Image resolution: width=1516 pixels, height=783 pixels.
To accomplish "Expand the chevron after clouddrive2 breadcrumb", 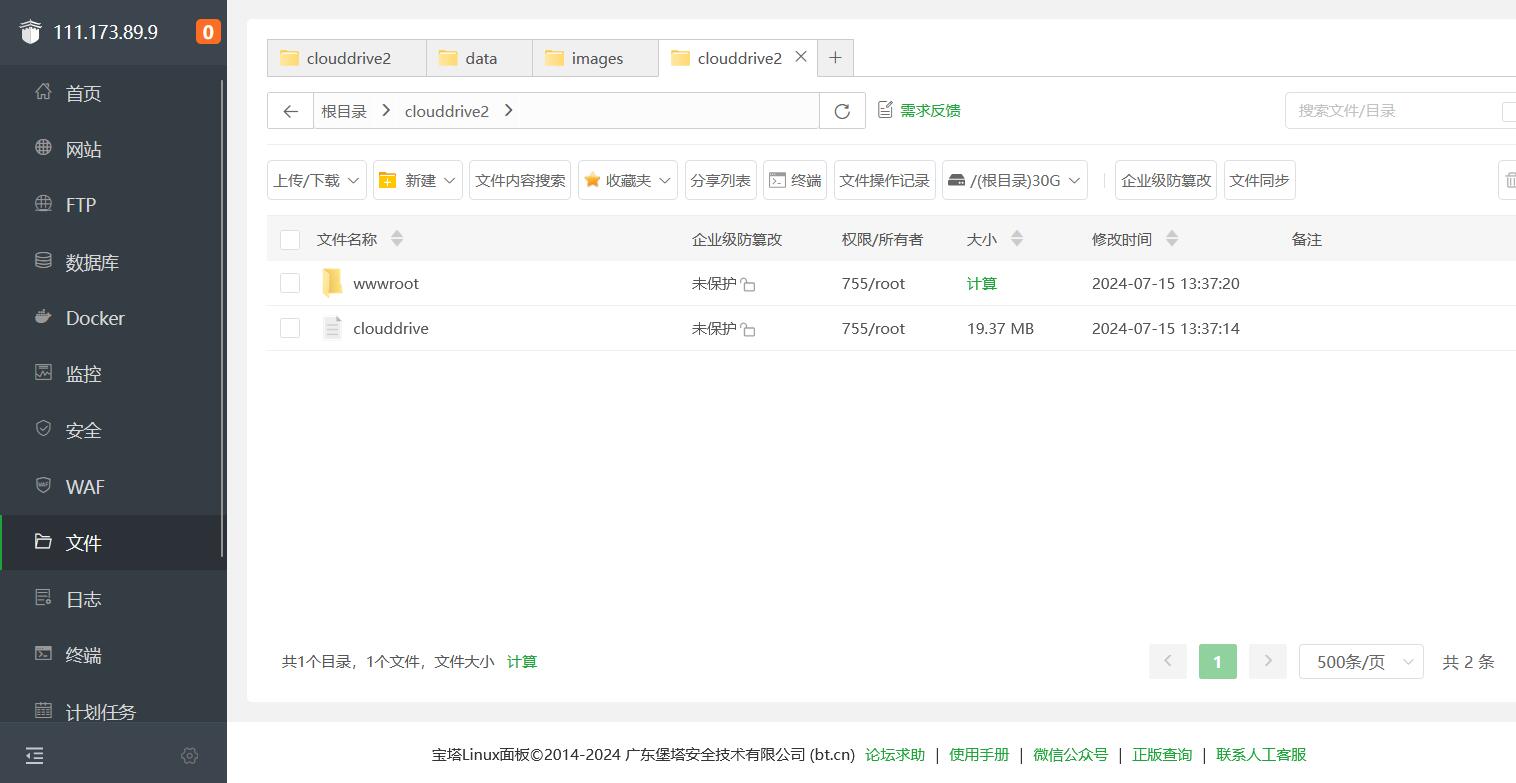I will click(509, 111).
